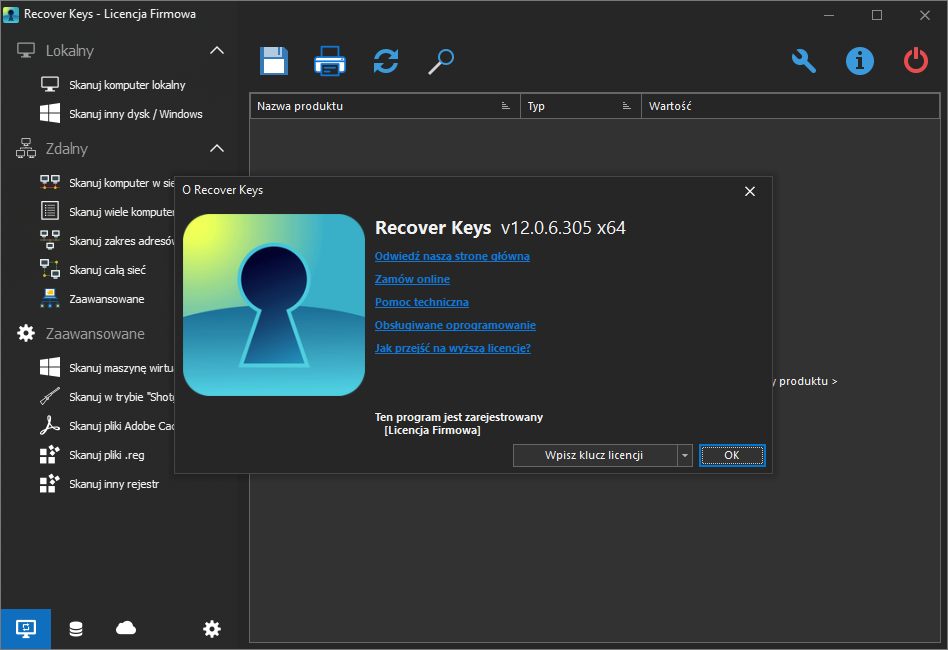Click the computer icon beside remote Zaawansowane item

tap(50, 298)
